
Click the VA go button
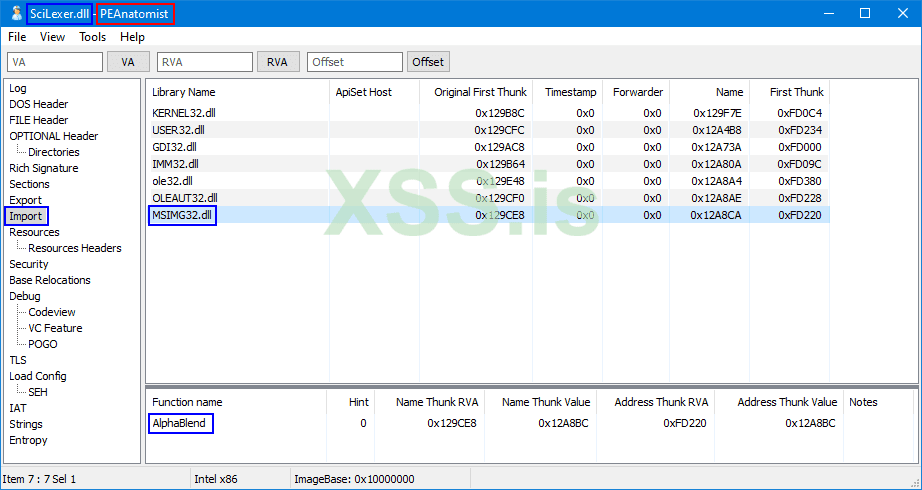[x=128, y=62]
